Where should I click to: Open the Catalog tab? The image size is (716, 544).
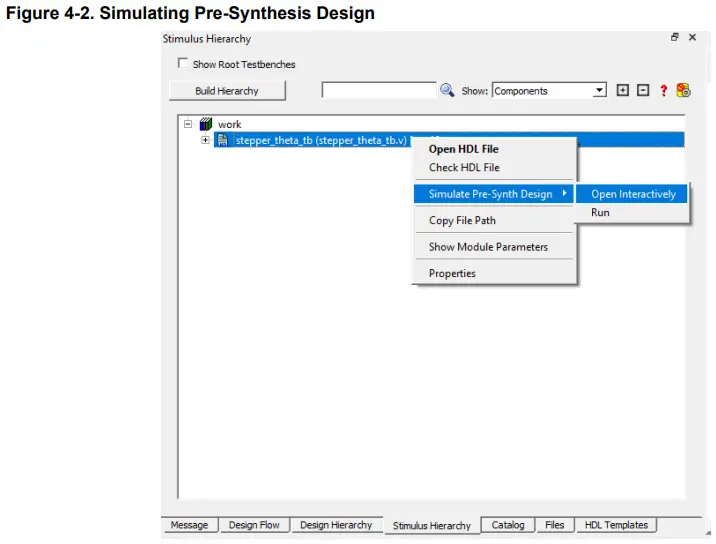point(508,525)
